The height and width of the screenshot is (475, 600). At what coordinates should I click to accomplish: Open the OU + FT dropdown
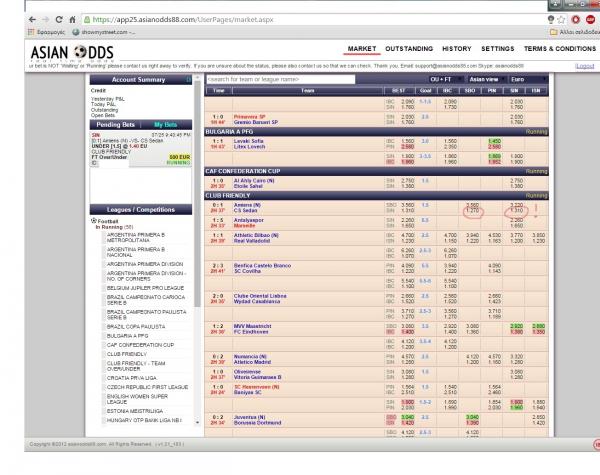443,79
